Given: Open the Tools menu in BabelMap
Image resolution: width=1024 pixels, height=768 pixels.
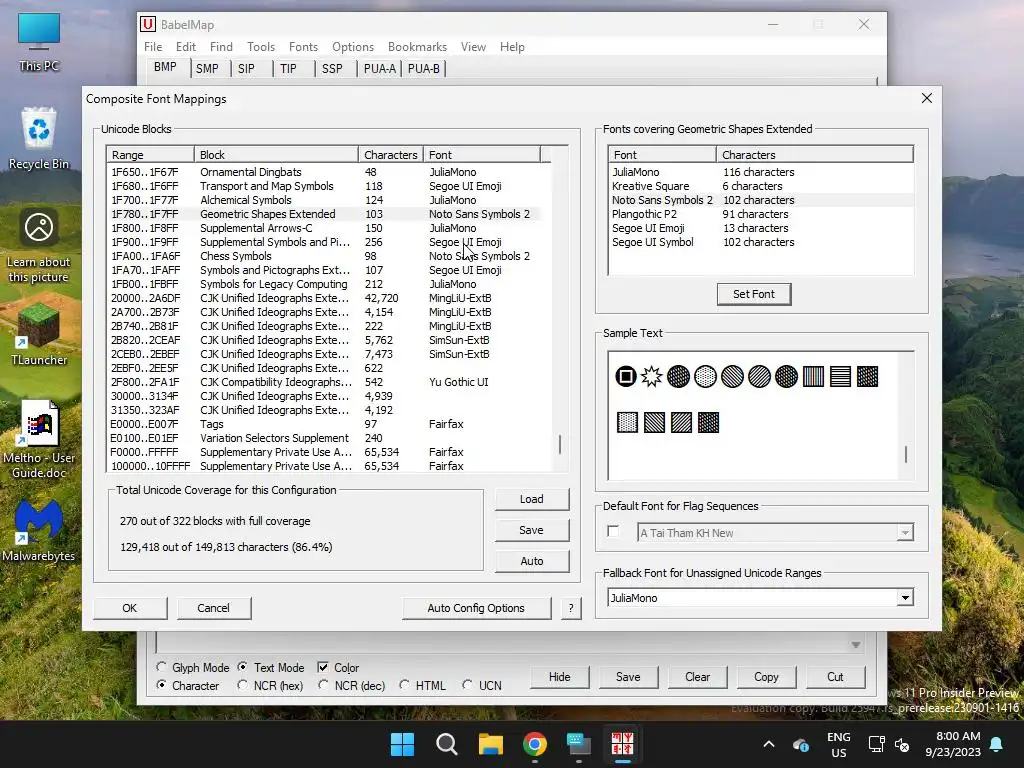Looking at the screenshot, I should pos(261,46).
